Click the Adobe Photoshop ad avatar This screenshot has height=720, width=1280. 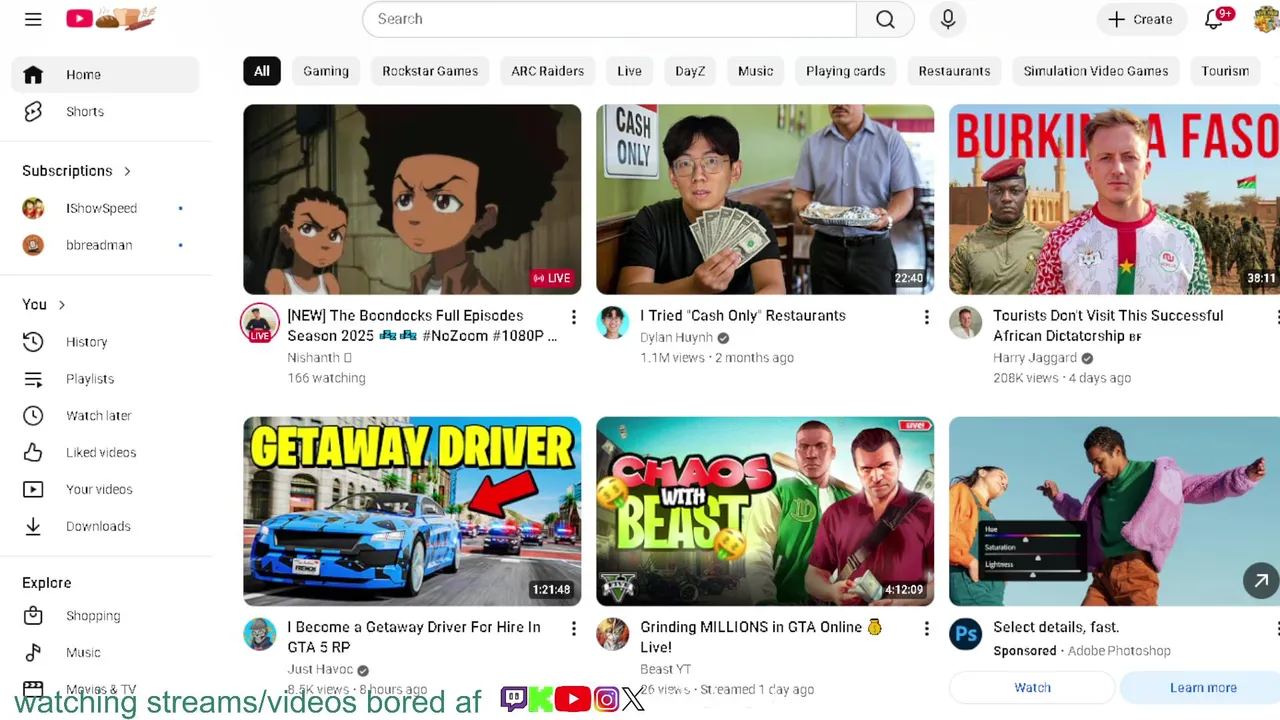coord(965,634)
